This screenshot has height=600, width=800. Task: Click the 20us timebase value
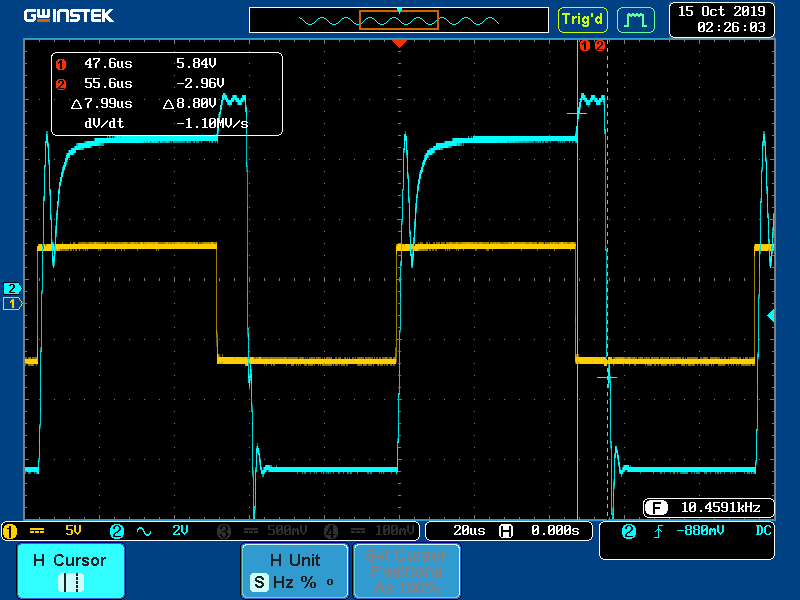tap(469, 531)
